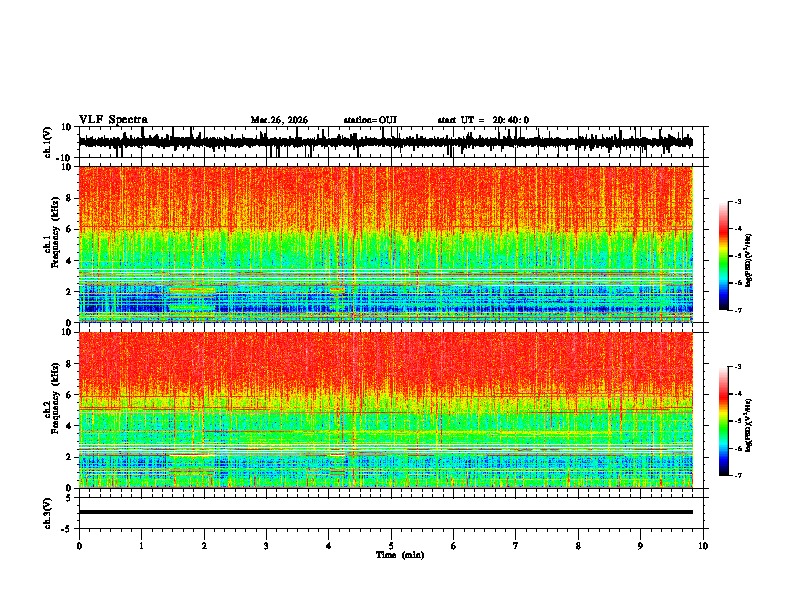This screenshot has height=612, width=792.
Task: Click the ch.2 spectrogram panel
Action: pyautogui.click(x=386, y=410)
